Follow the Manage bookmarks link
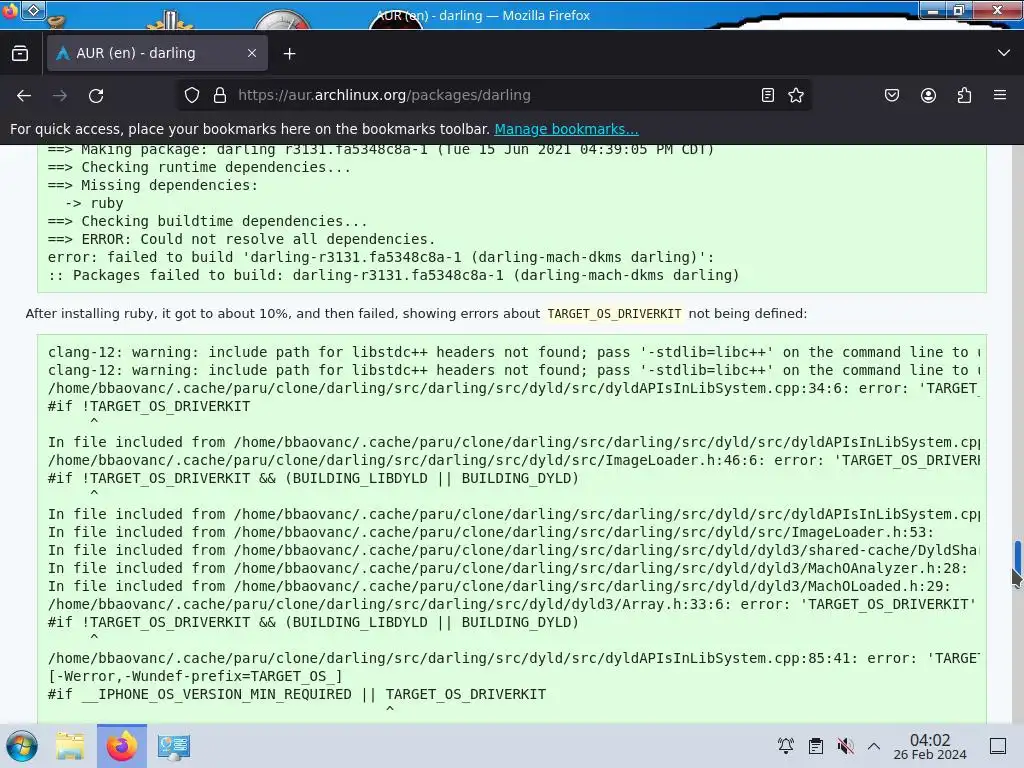The image size is (1024, 768). (x=566, y=129)
